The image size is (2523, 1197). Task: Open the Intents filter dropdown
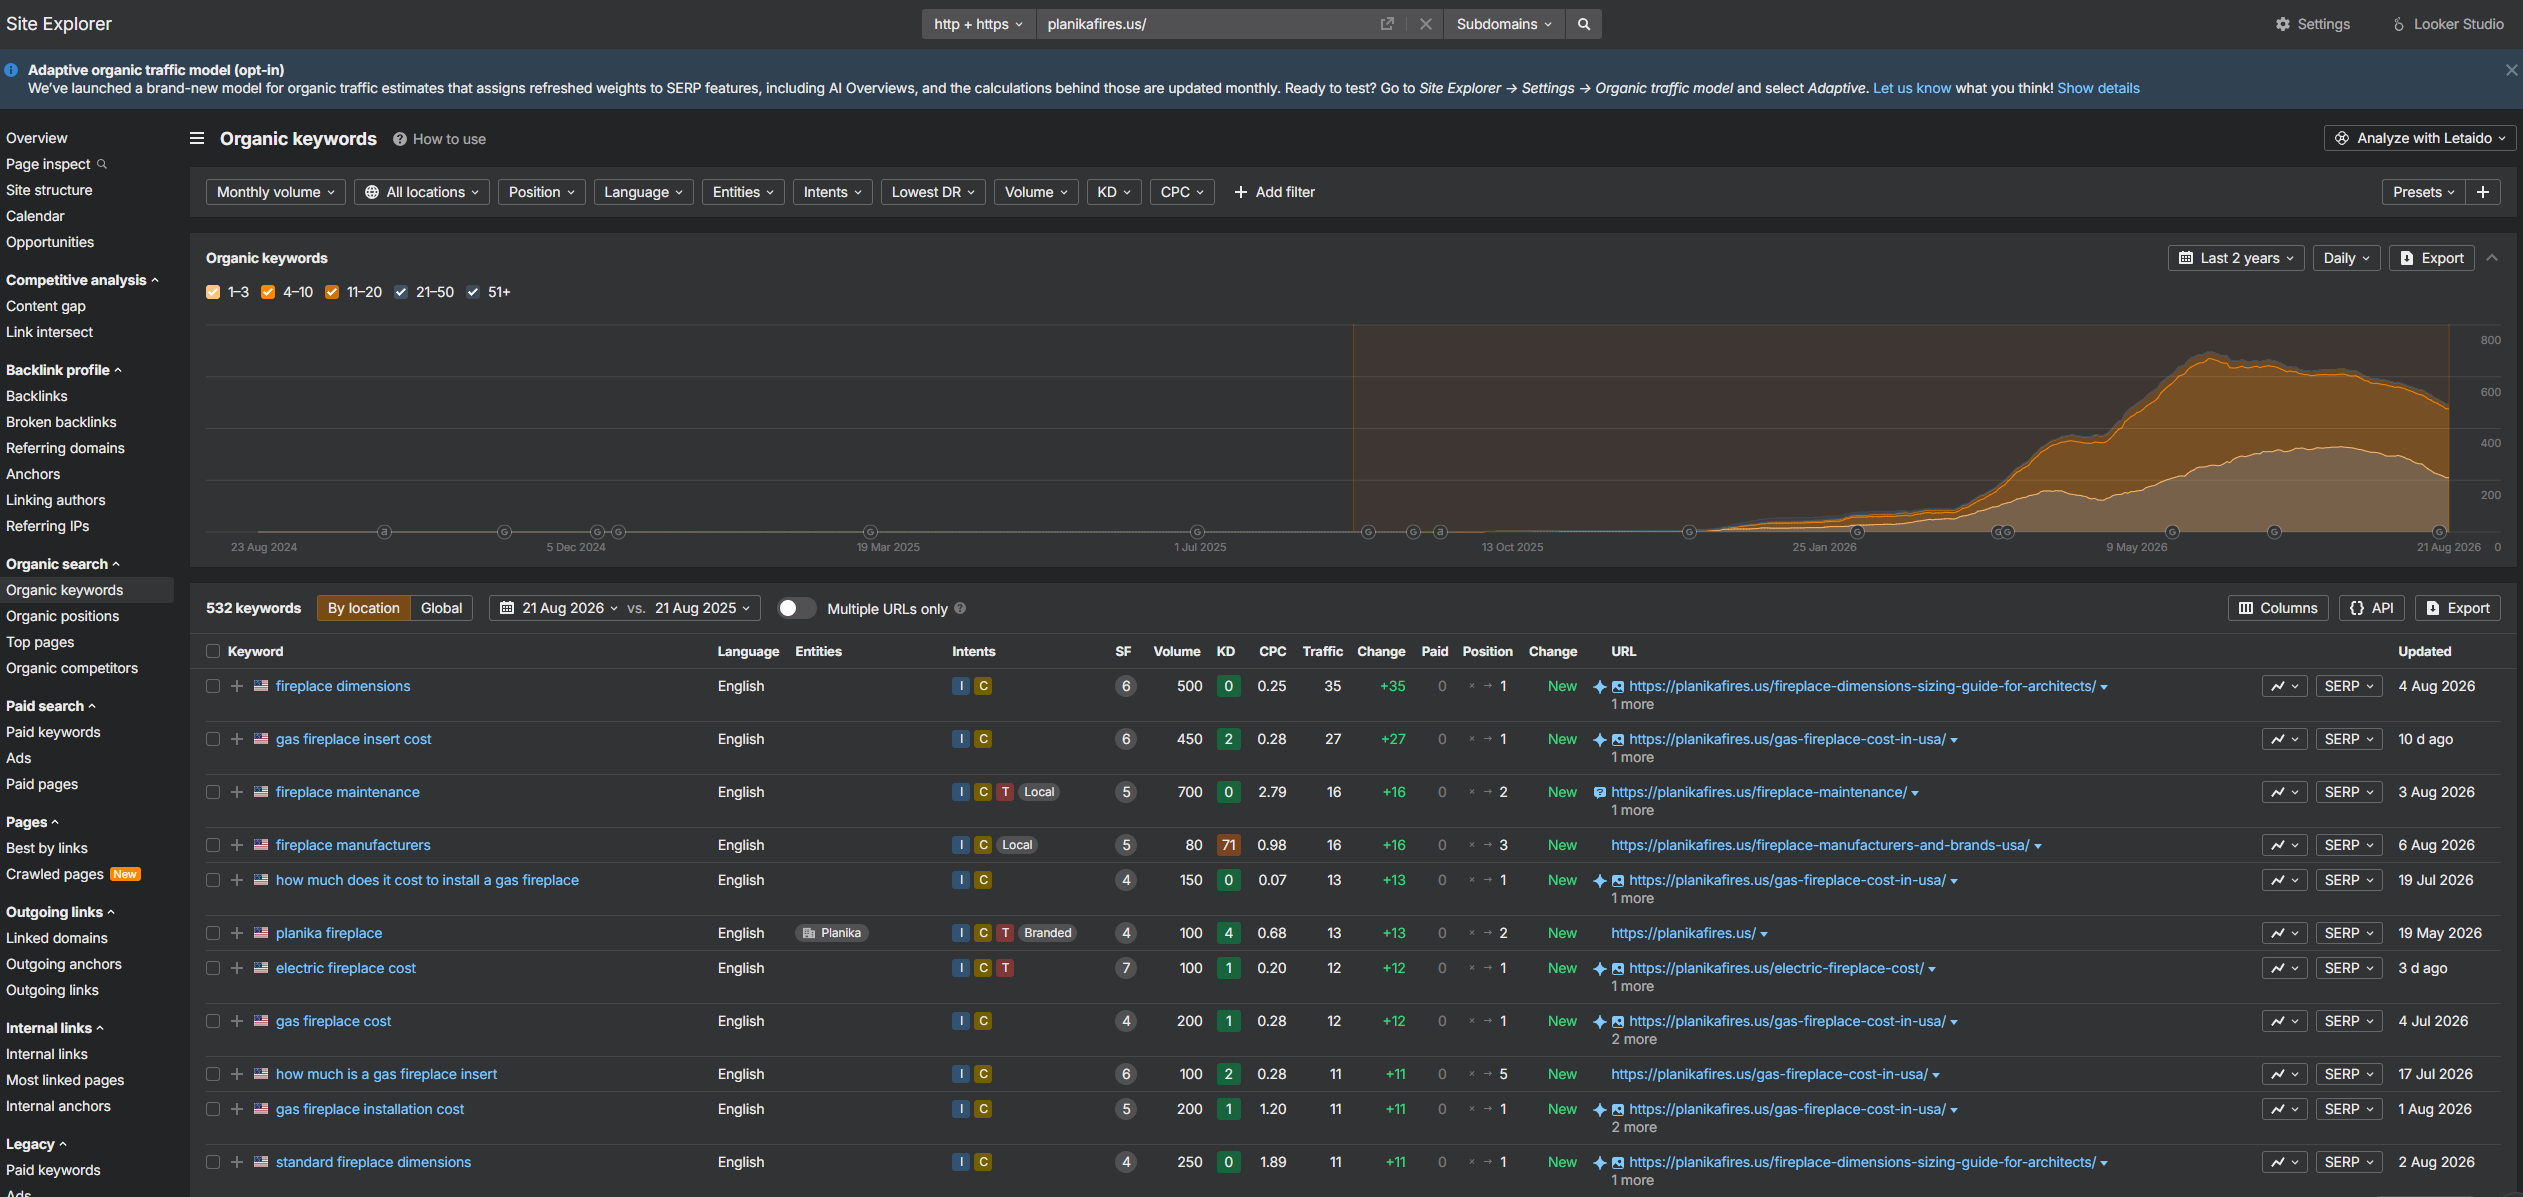pos(832,192)
